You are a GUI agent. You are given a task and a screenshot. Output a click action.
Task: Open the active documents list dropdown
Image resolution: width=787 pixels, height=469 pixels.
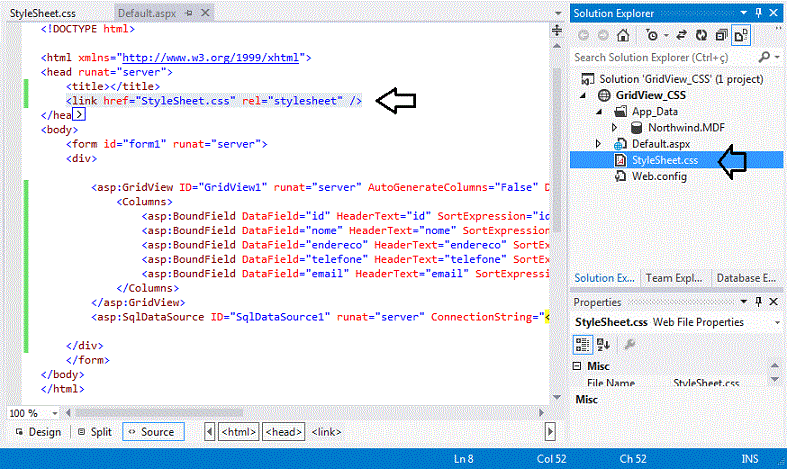[558, 13]
